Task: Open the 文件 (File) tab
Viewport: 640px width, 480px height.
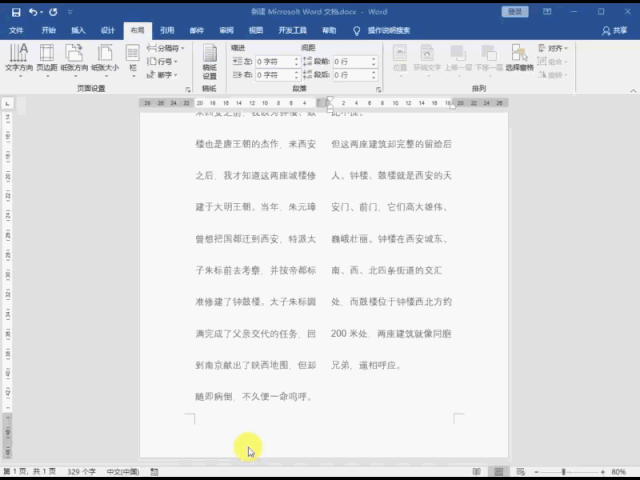Action: click(x=16, y=30)
